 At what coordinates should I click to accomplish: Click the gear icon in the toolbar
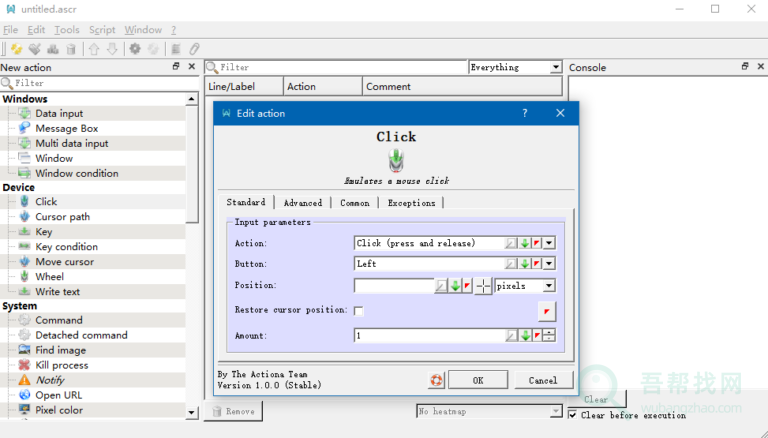coord(134,48)
